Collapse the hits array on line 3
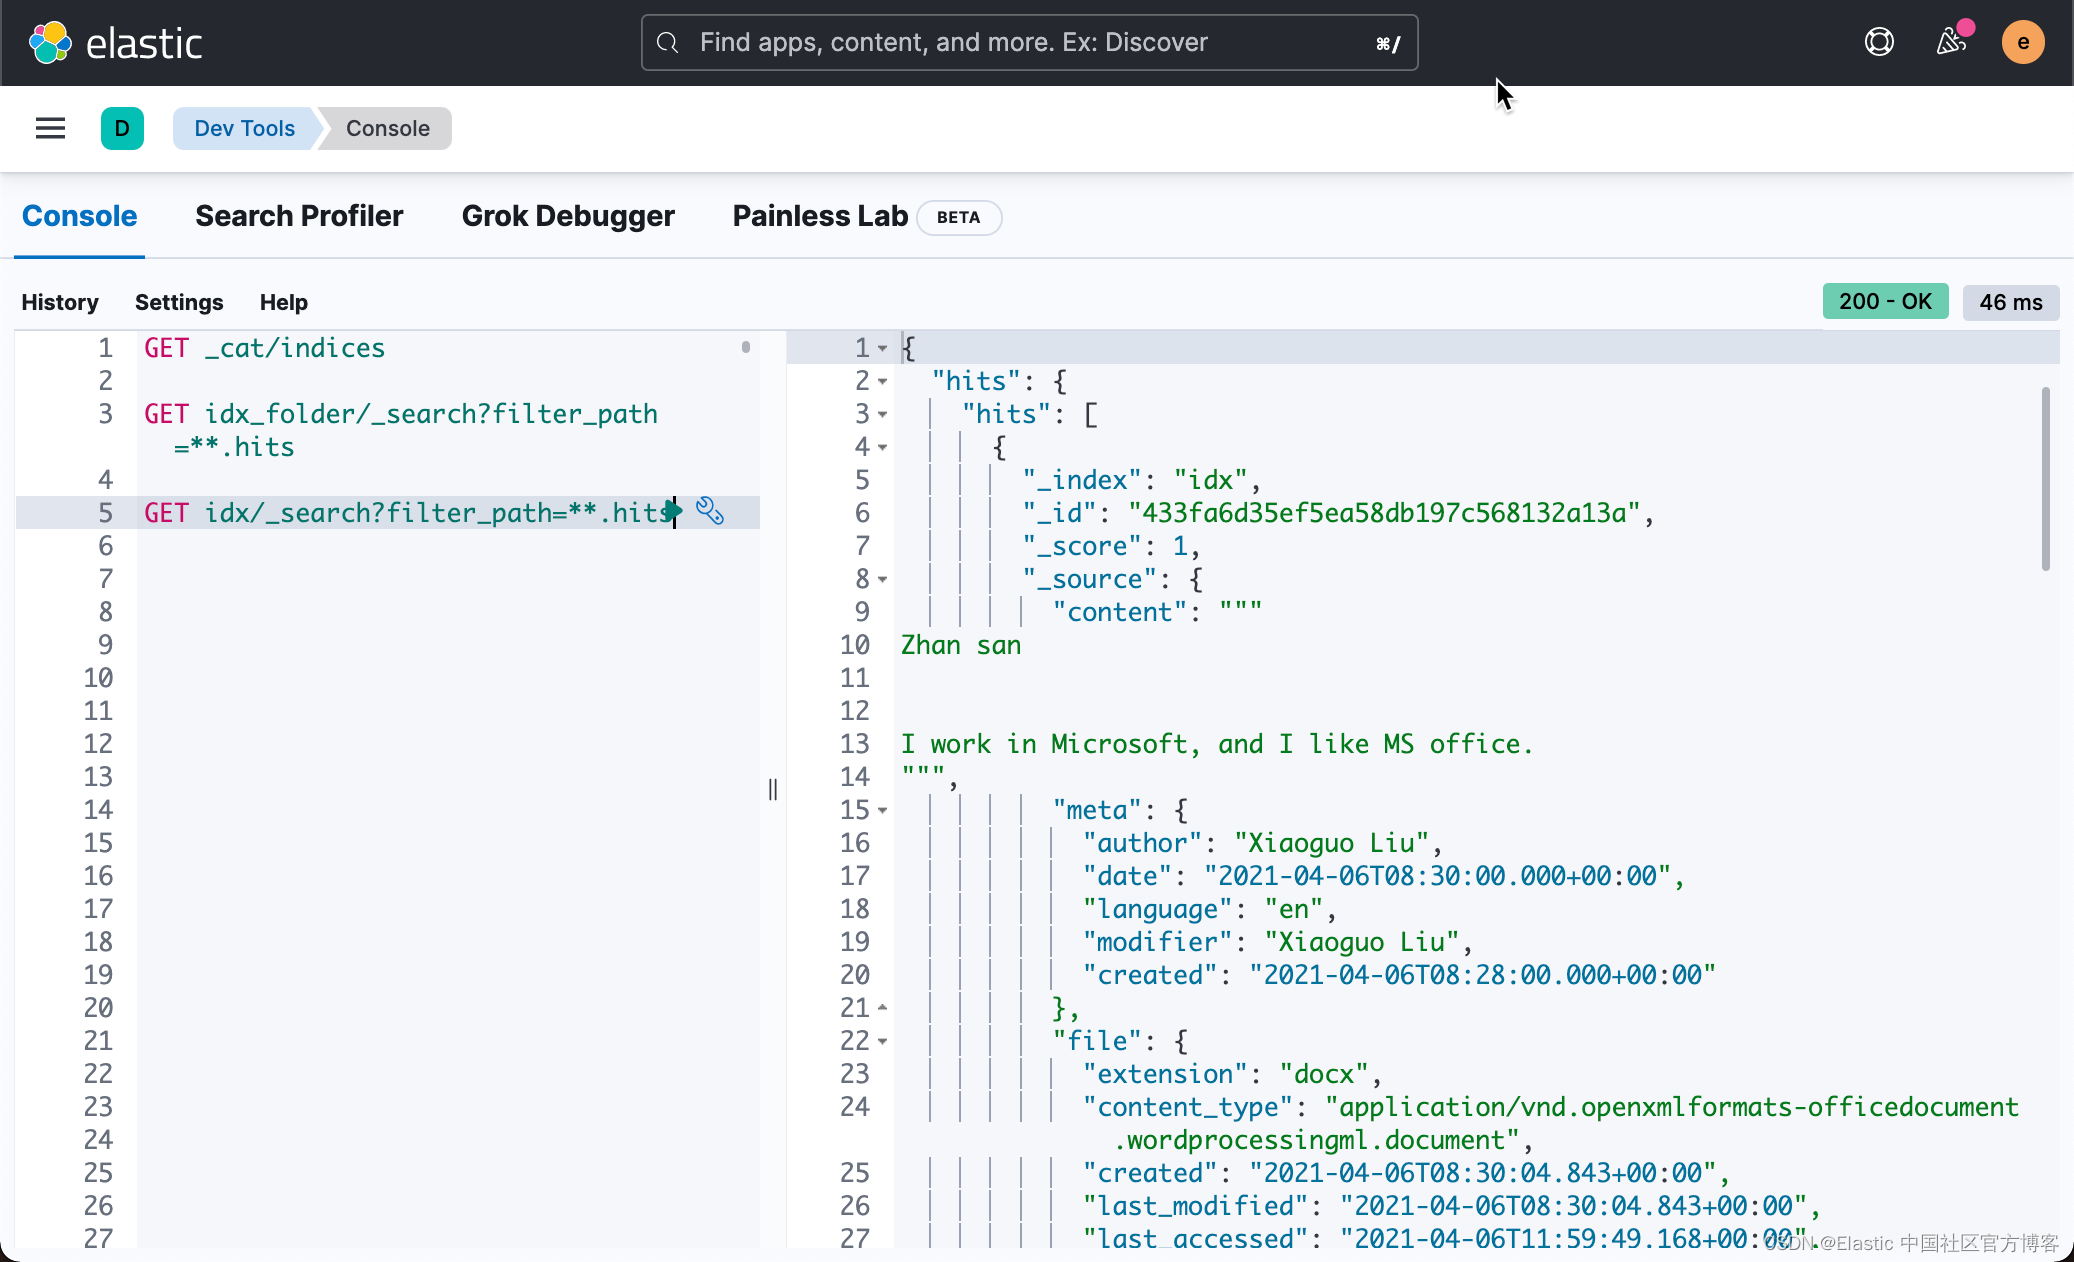Image resolution: width=2074 pixels, height=1262 pixels. coord(882,414)
